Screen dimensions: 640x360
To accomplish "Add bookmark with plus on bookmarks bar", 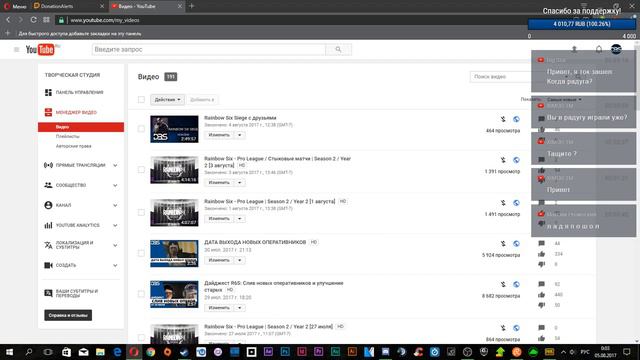I will [x=7, y=33].
